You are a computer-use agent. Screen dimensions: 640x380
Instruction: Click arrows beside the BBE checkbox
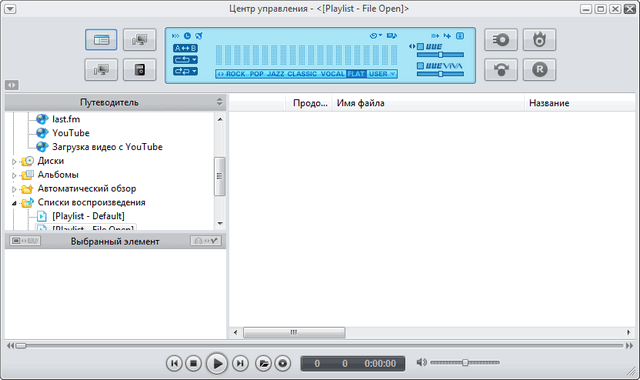coord(412,47)
